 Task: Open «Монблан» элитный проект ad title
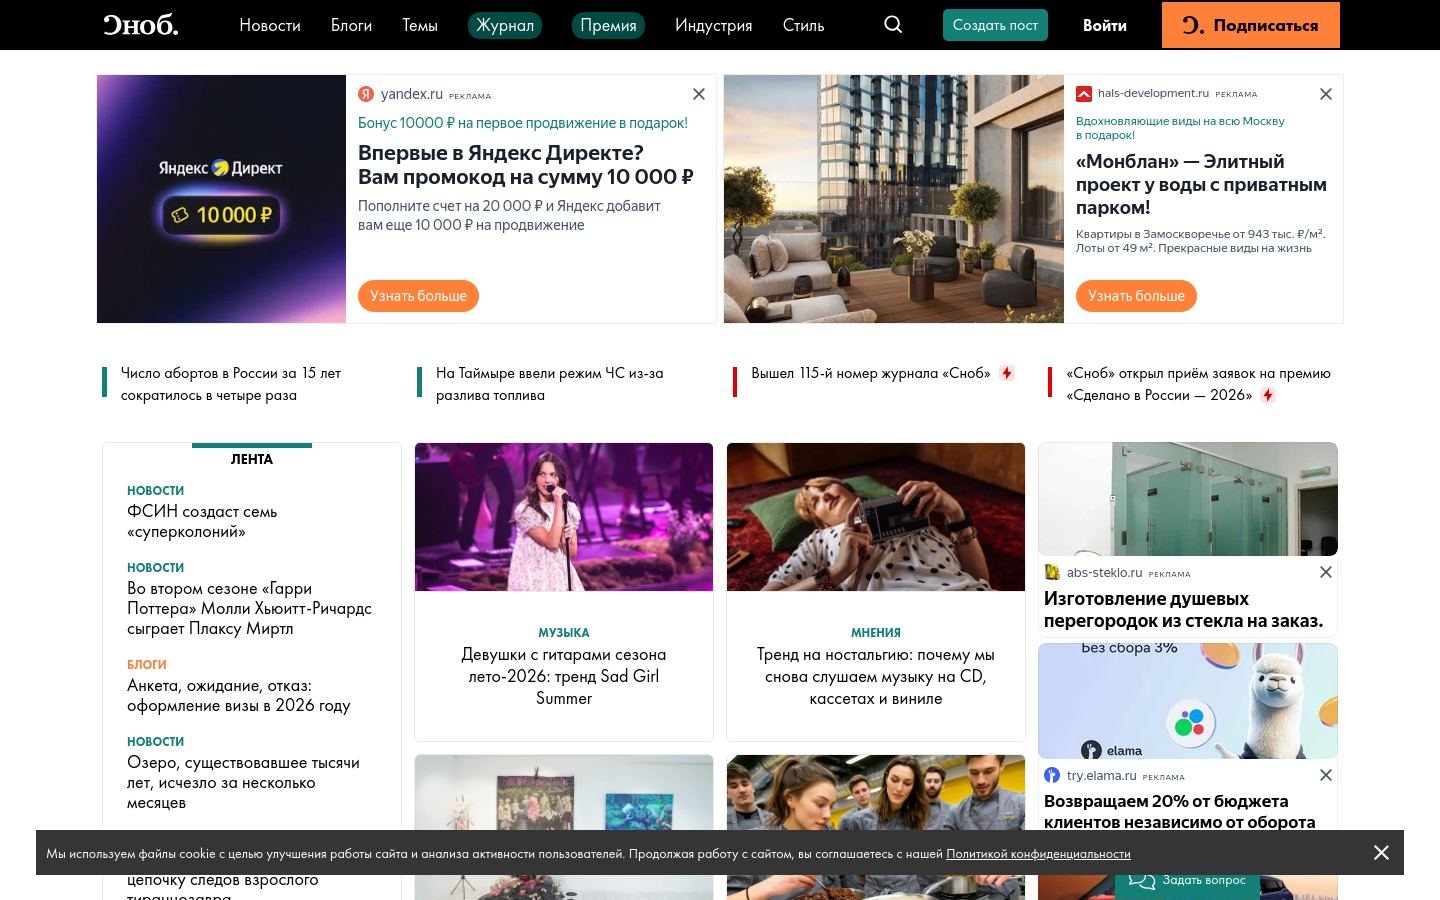[1201, 184]
